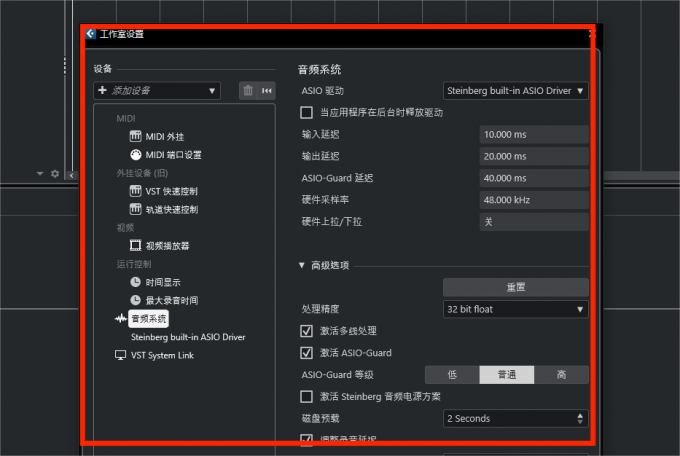Select 最大录音时间 entry
This screenshot has width=680, height=456.
click(x=172, y=301)
